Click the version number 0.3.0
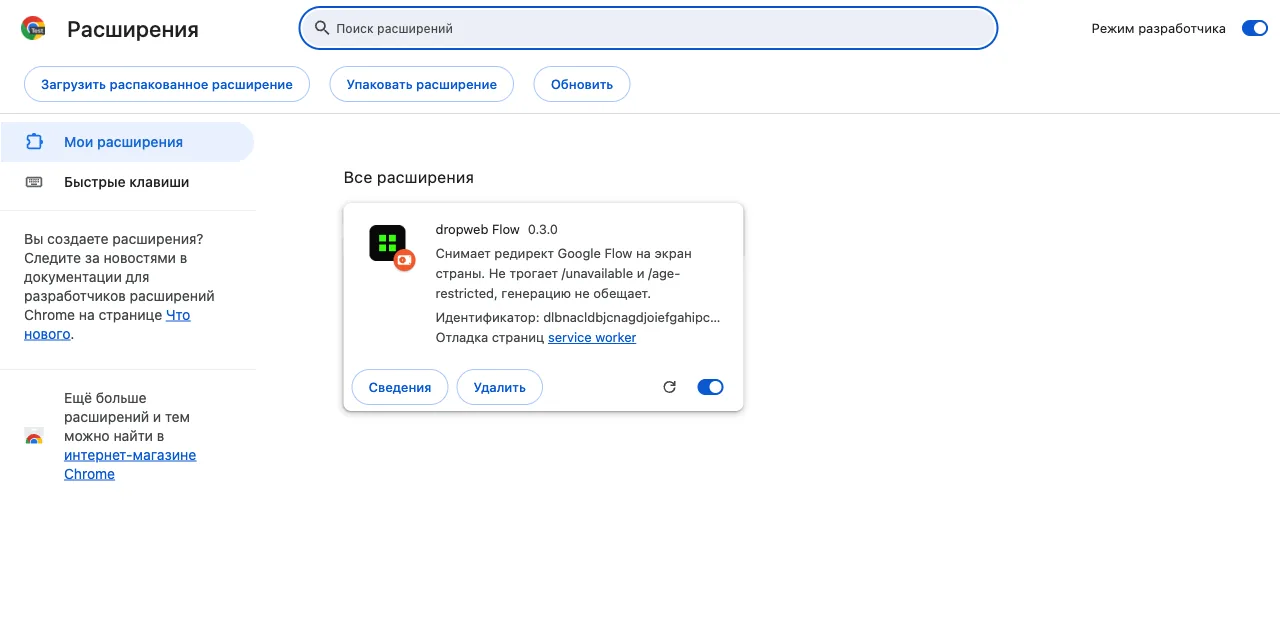Screen dimensions: 1280x640 [x=543, y=229]
